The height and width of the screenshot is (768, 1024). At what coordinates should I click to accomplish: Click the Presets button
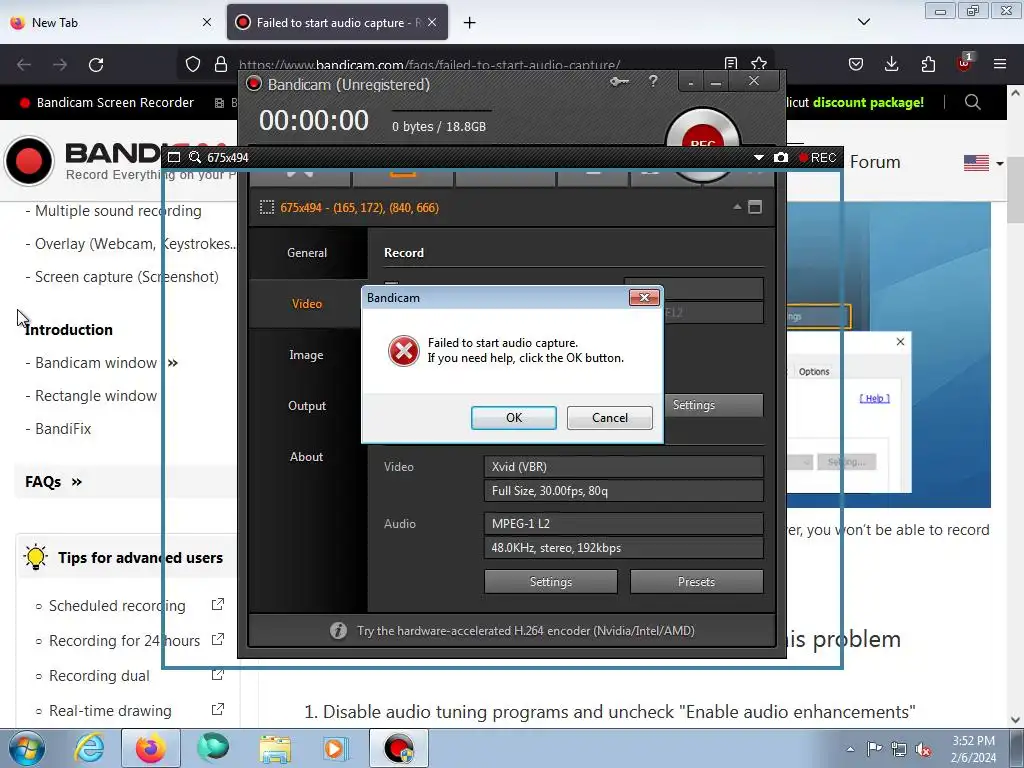[696, 582]
